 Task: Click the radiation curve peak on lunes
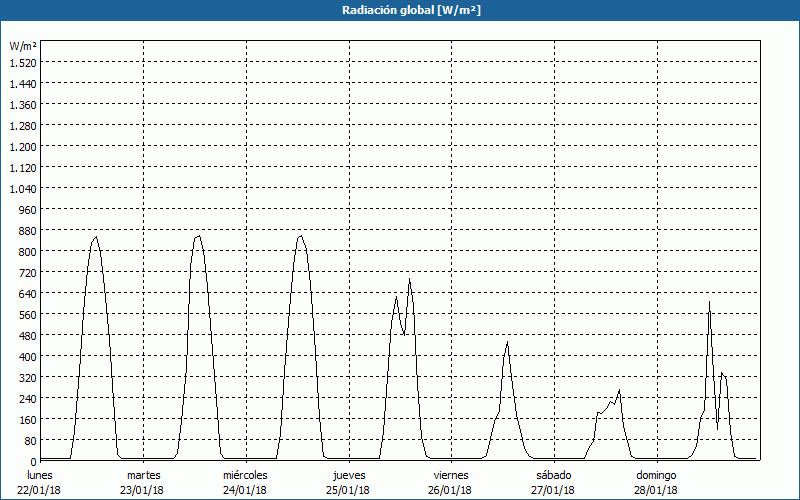tap(95, 237)
